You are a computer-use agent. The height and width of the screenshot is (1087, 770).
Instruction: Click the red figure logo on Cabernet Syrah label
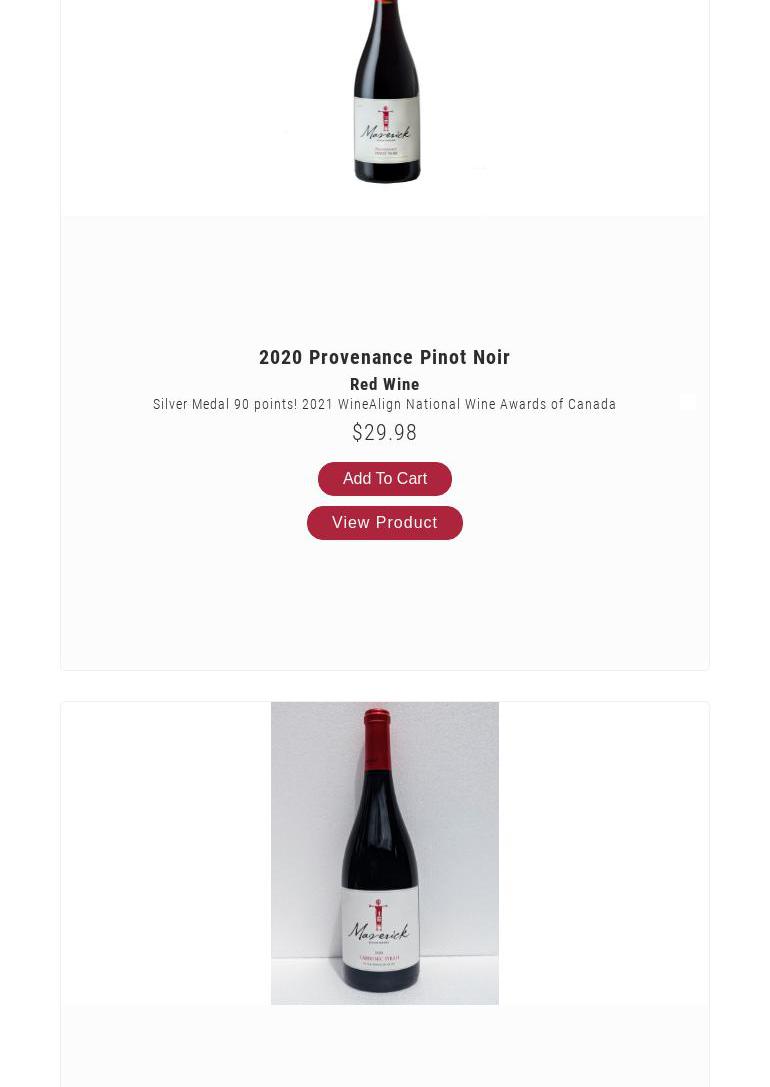click(x=378, y=915)
